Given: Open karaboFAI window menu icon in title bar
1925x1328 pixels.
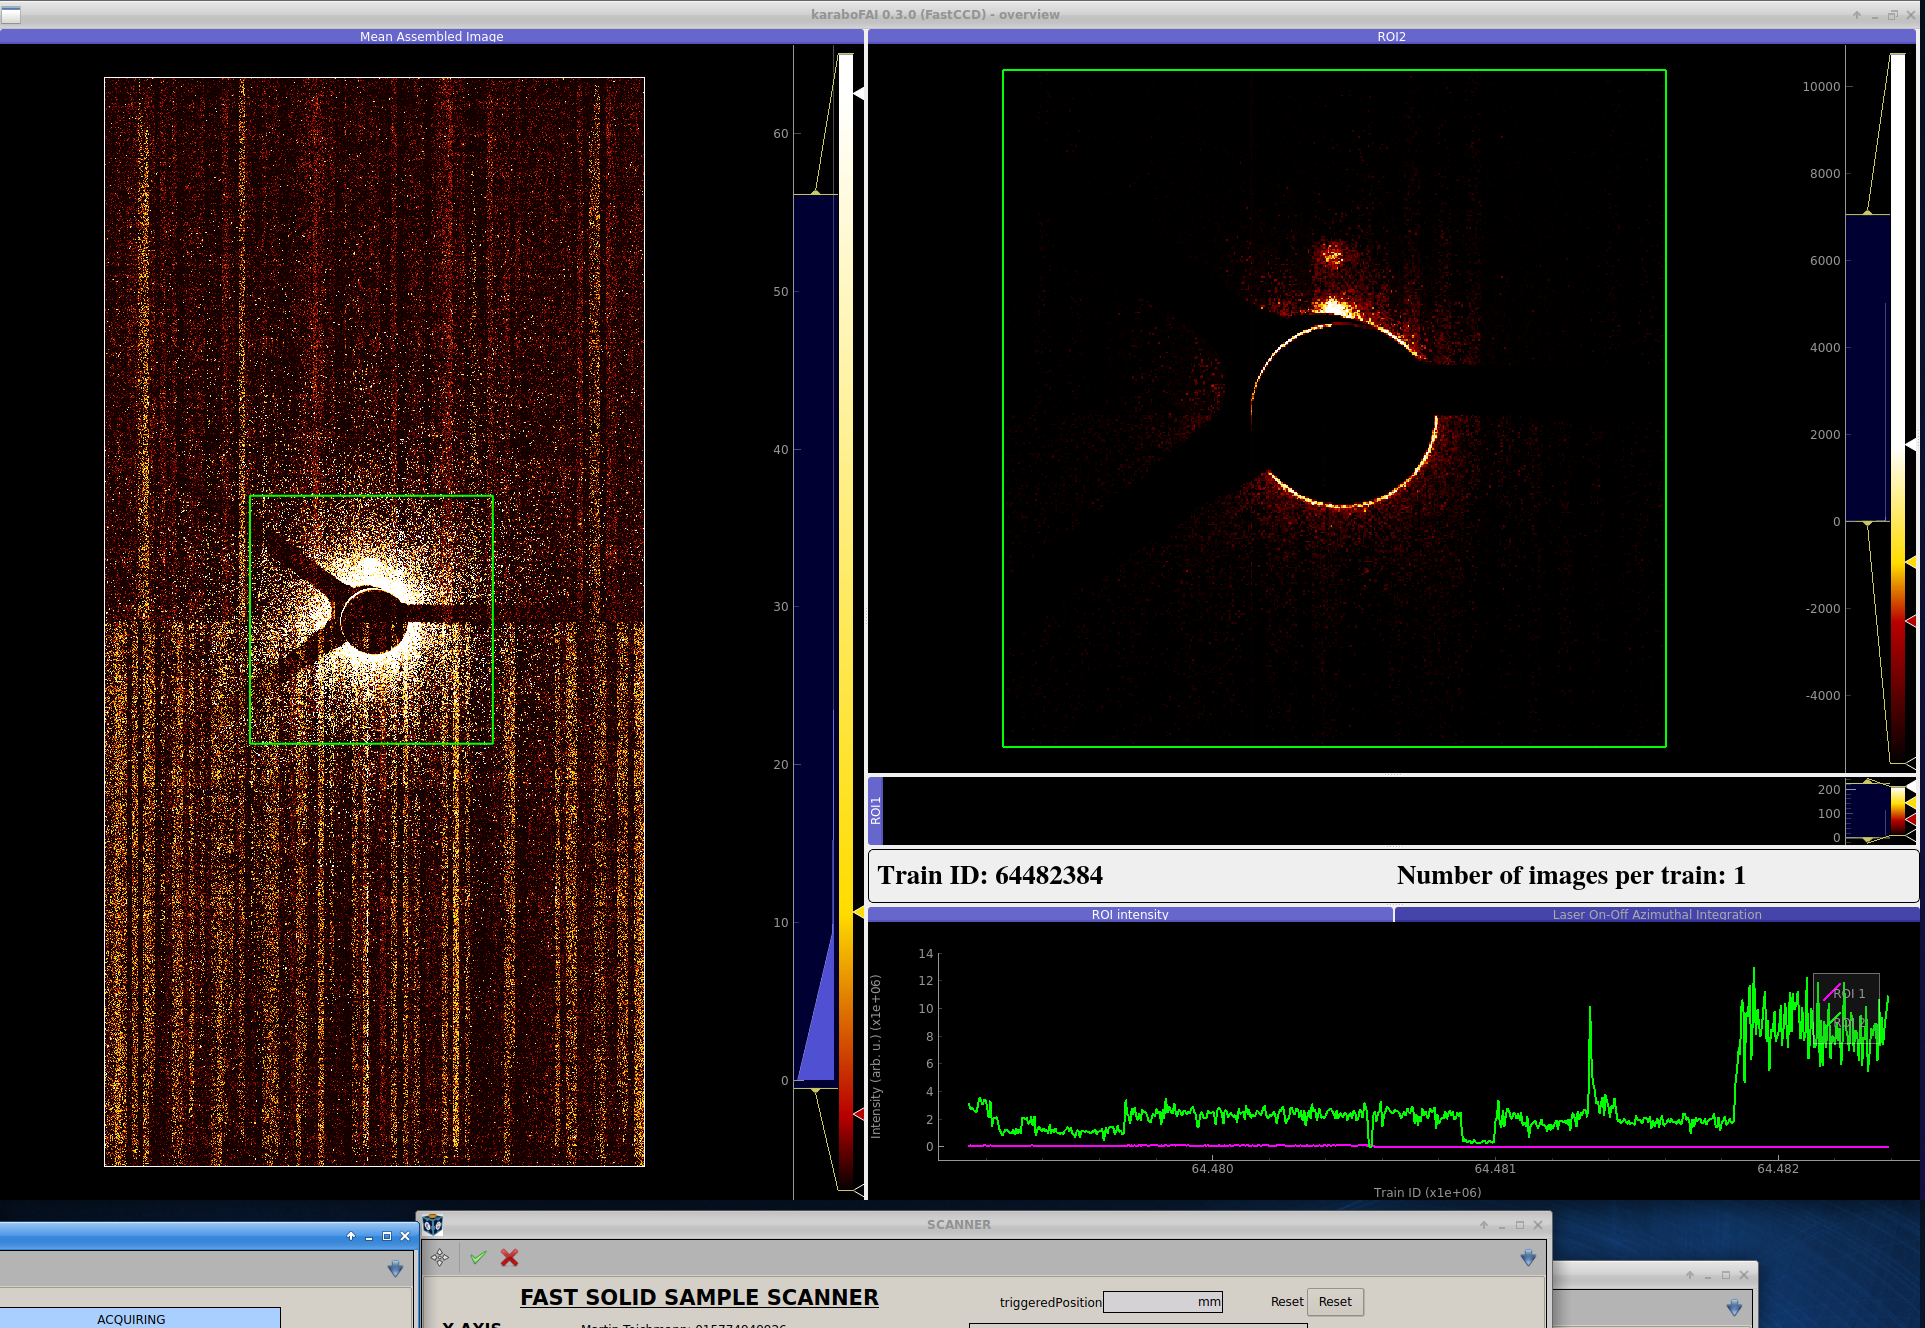Looking at the screenshot, I should [x=11, y=14].
